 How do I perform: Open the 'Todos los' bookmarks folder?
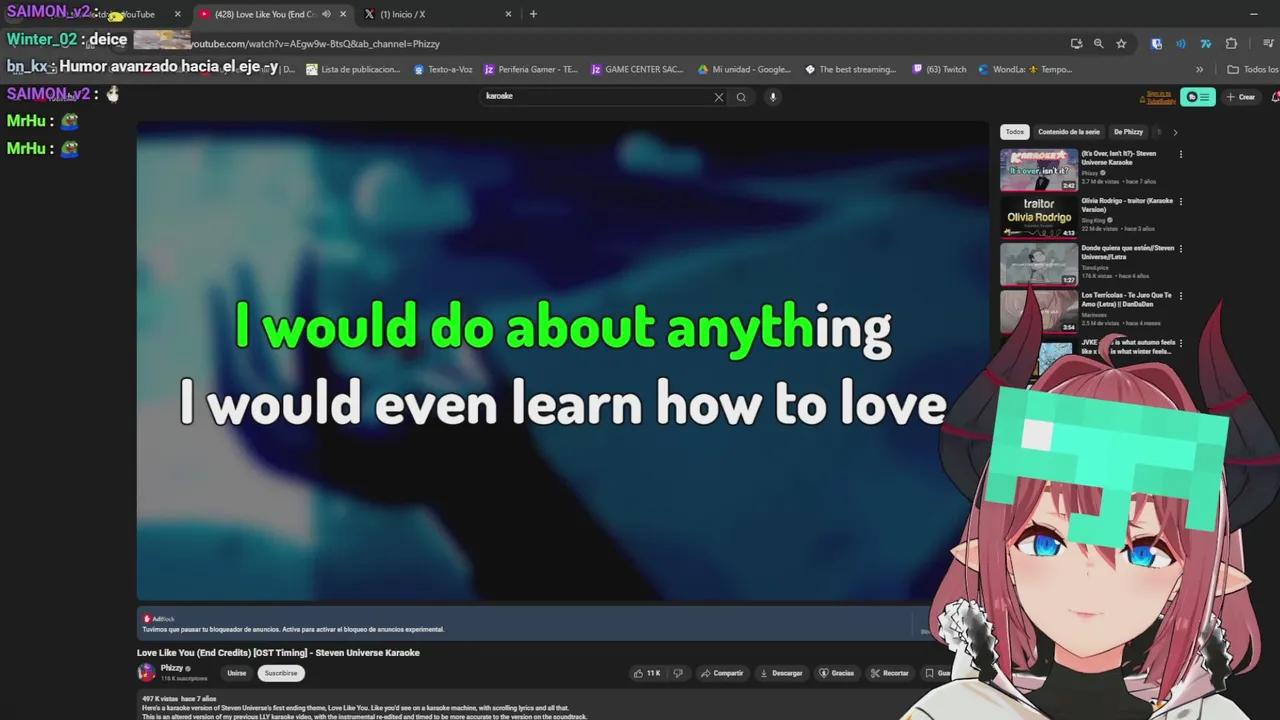[1253, 70]
